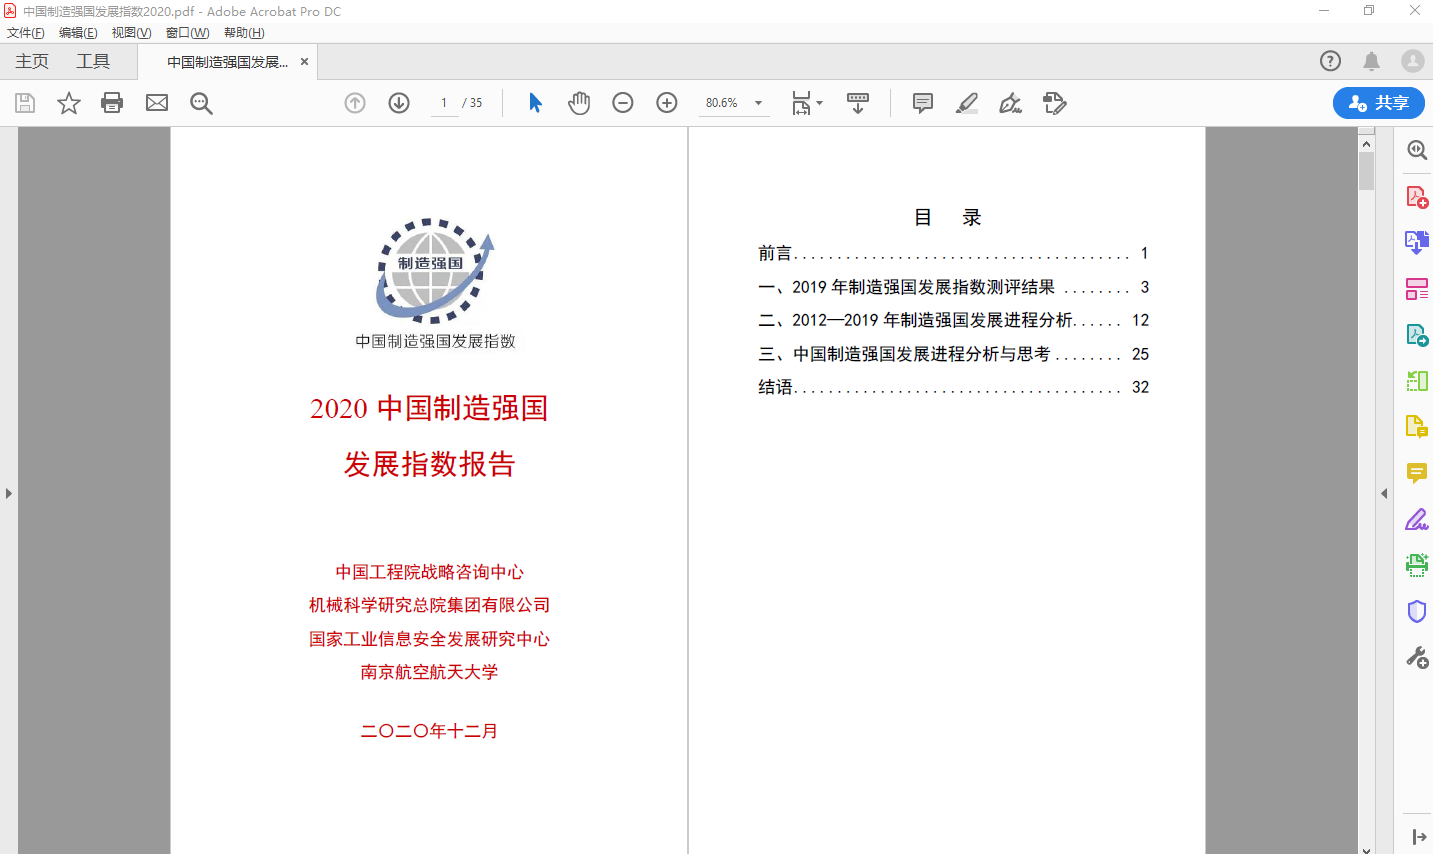Open the Protect shield tool

1417,611
